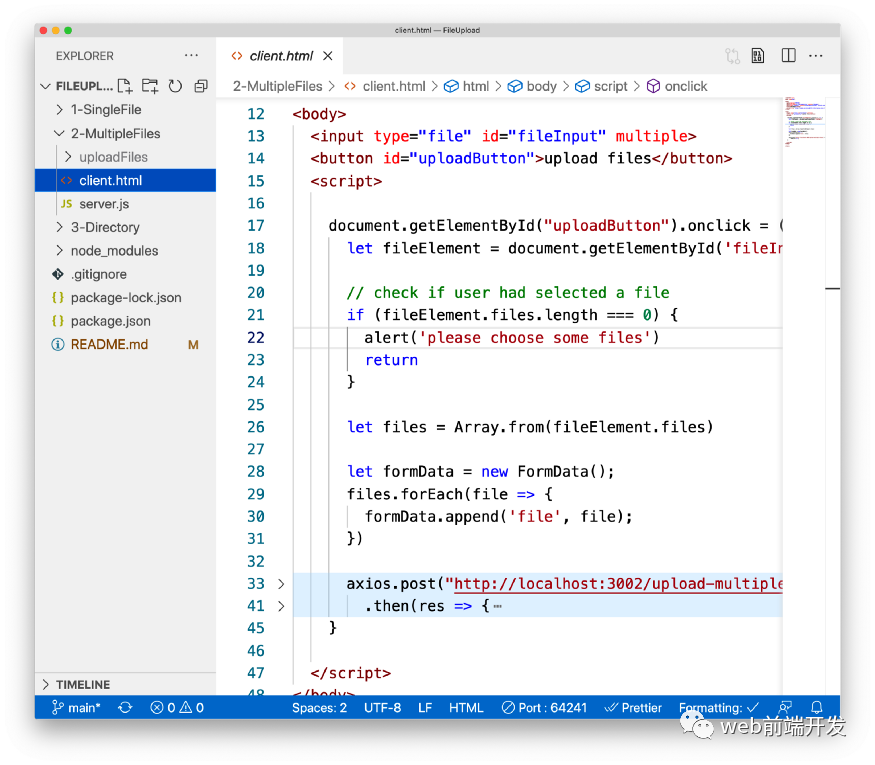Click the red macOS close window button
Screen dimensions: 875x765
point(44,30)
